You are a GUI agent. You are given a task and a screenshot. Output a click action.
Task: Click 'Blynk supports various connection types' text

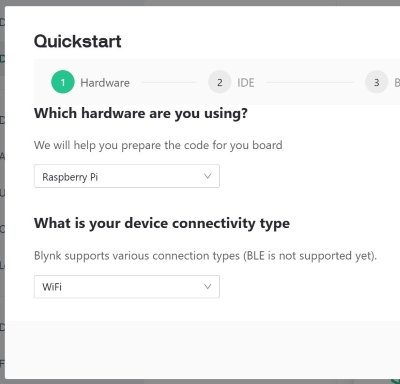[x=205, y=256]
